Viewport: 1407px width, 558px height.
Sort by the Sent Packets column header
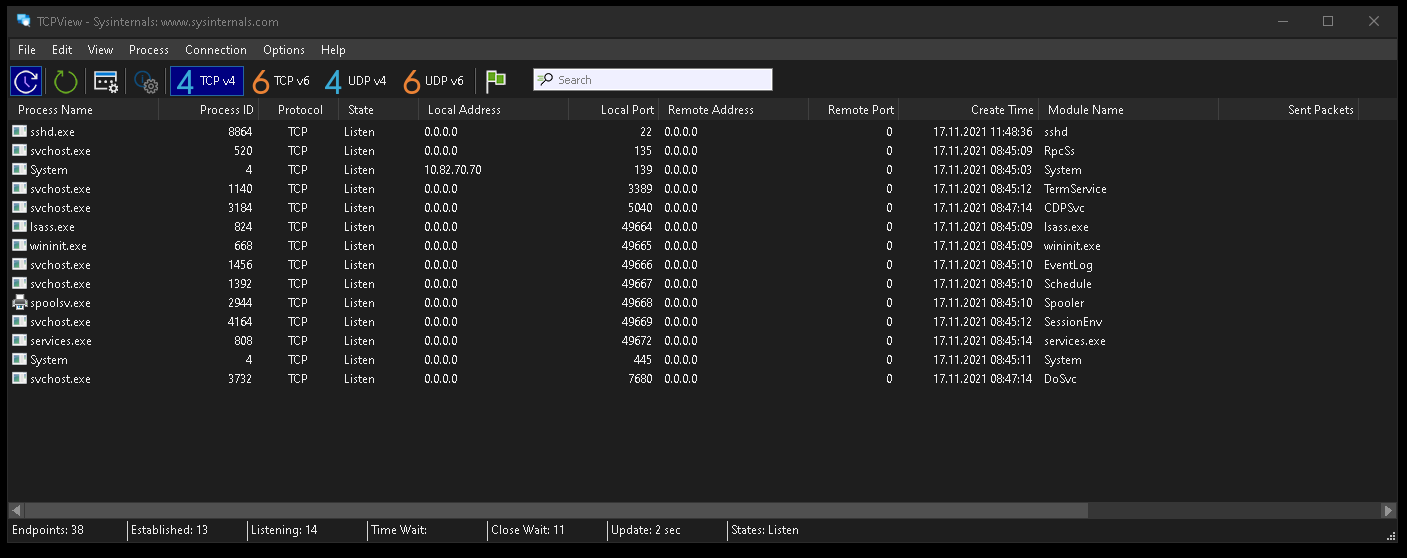point(1288,110)
